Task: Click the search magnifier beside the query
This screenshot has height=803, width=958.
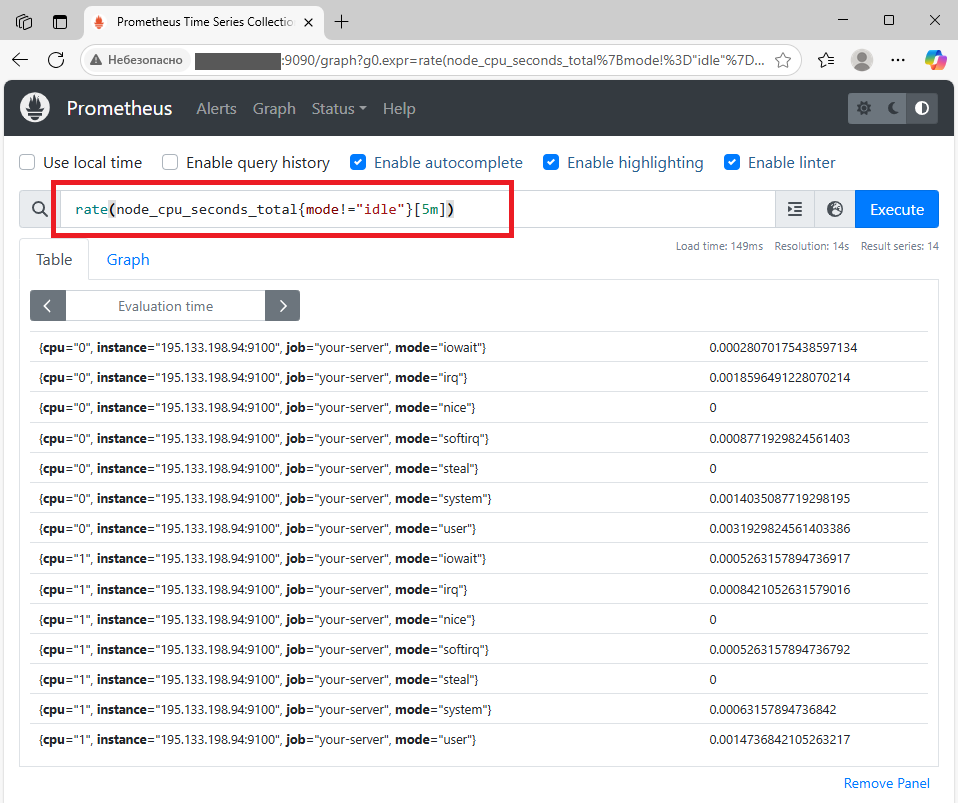Action: click(40, 209)
